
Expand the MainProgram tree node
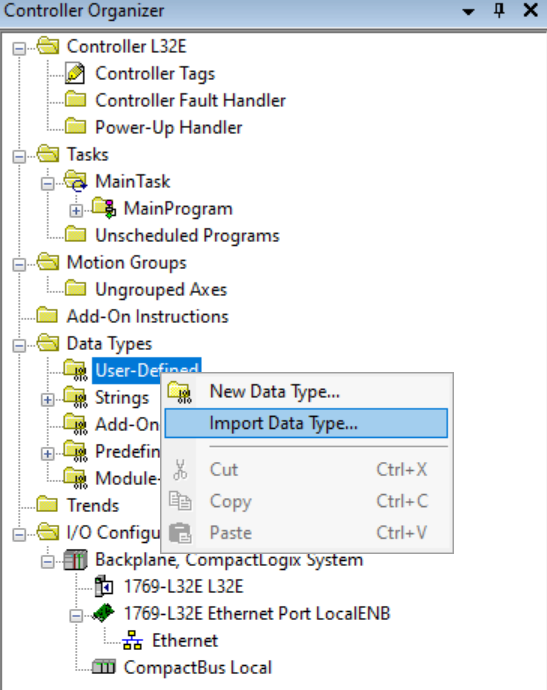[x=76, y=211]
